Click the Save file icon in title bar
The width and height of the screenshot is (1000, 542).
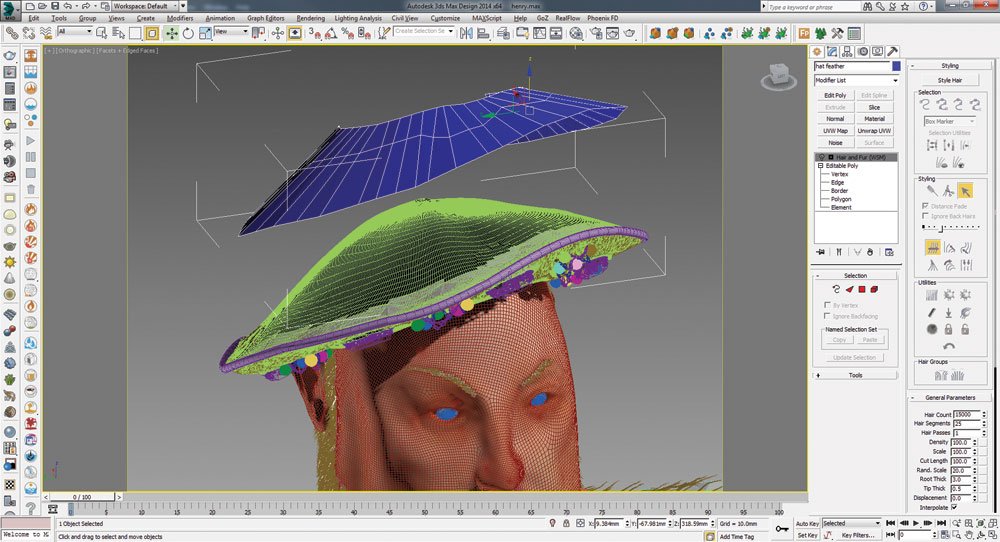click(x=55, y=6)
